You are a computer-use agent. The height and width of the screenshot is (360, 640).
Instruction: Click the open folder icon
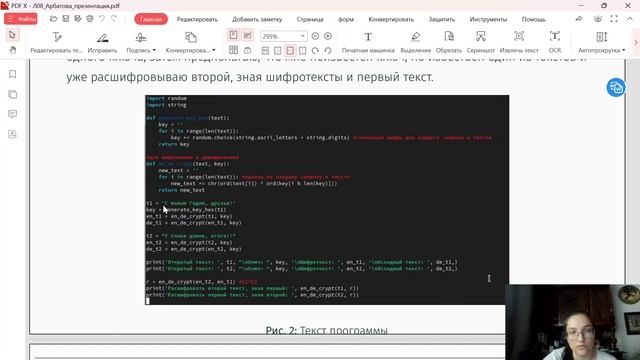(x=53, y=19)
